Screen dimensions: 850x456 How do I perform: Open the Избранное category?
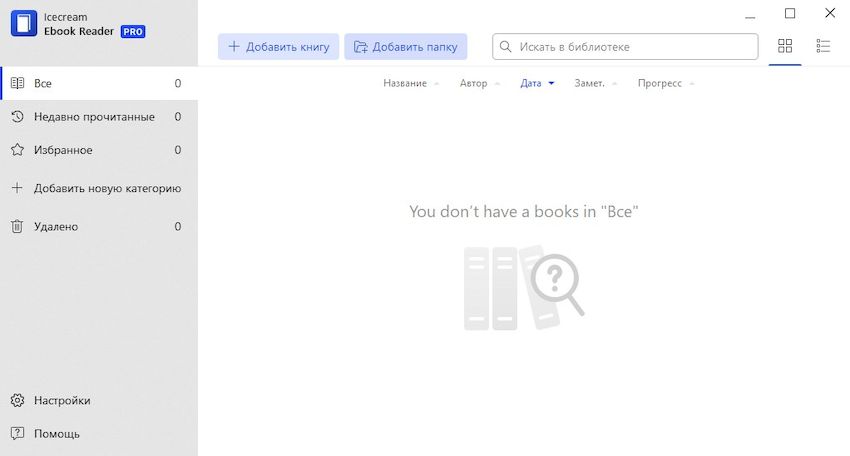point(63,150)
